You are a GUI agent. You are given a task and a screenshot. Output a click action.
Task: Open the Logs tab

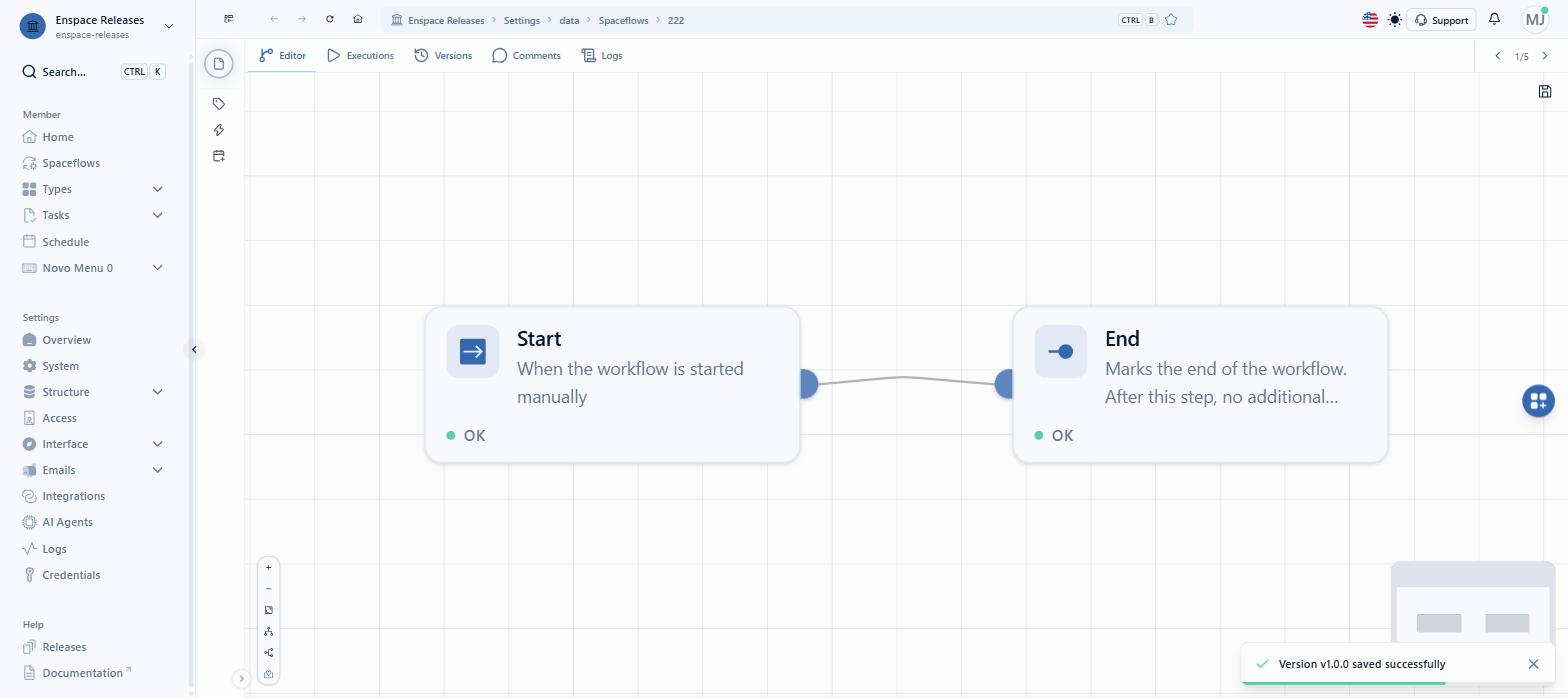[602, 56]
